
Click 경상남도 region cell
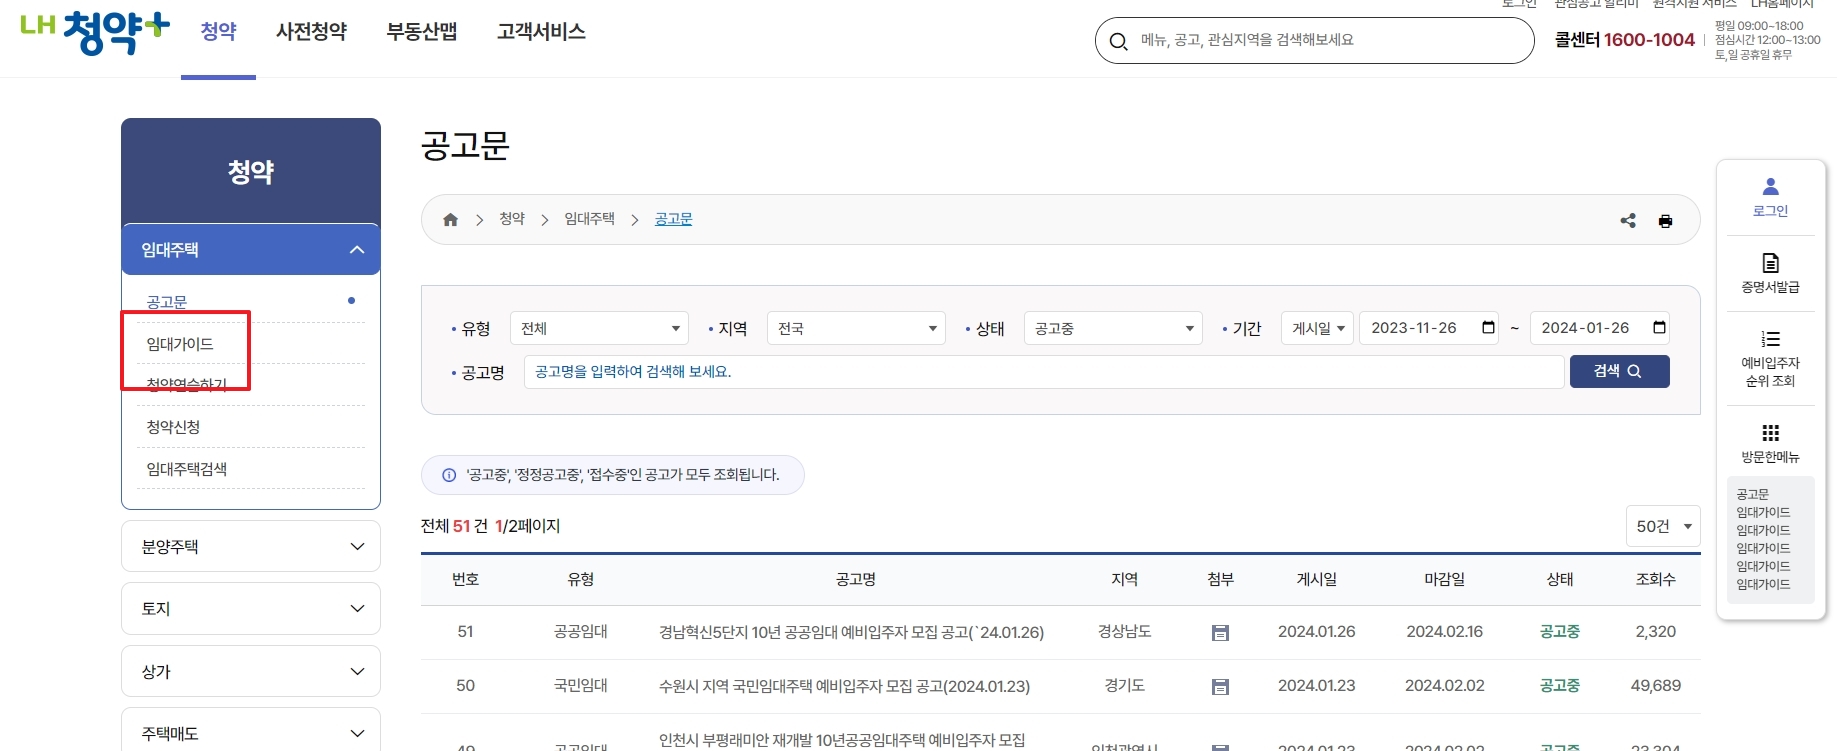click(x=1125, y=632)
